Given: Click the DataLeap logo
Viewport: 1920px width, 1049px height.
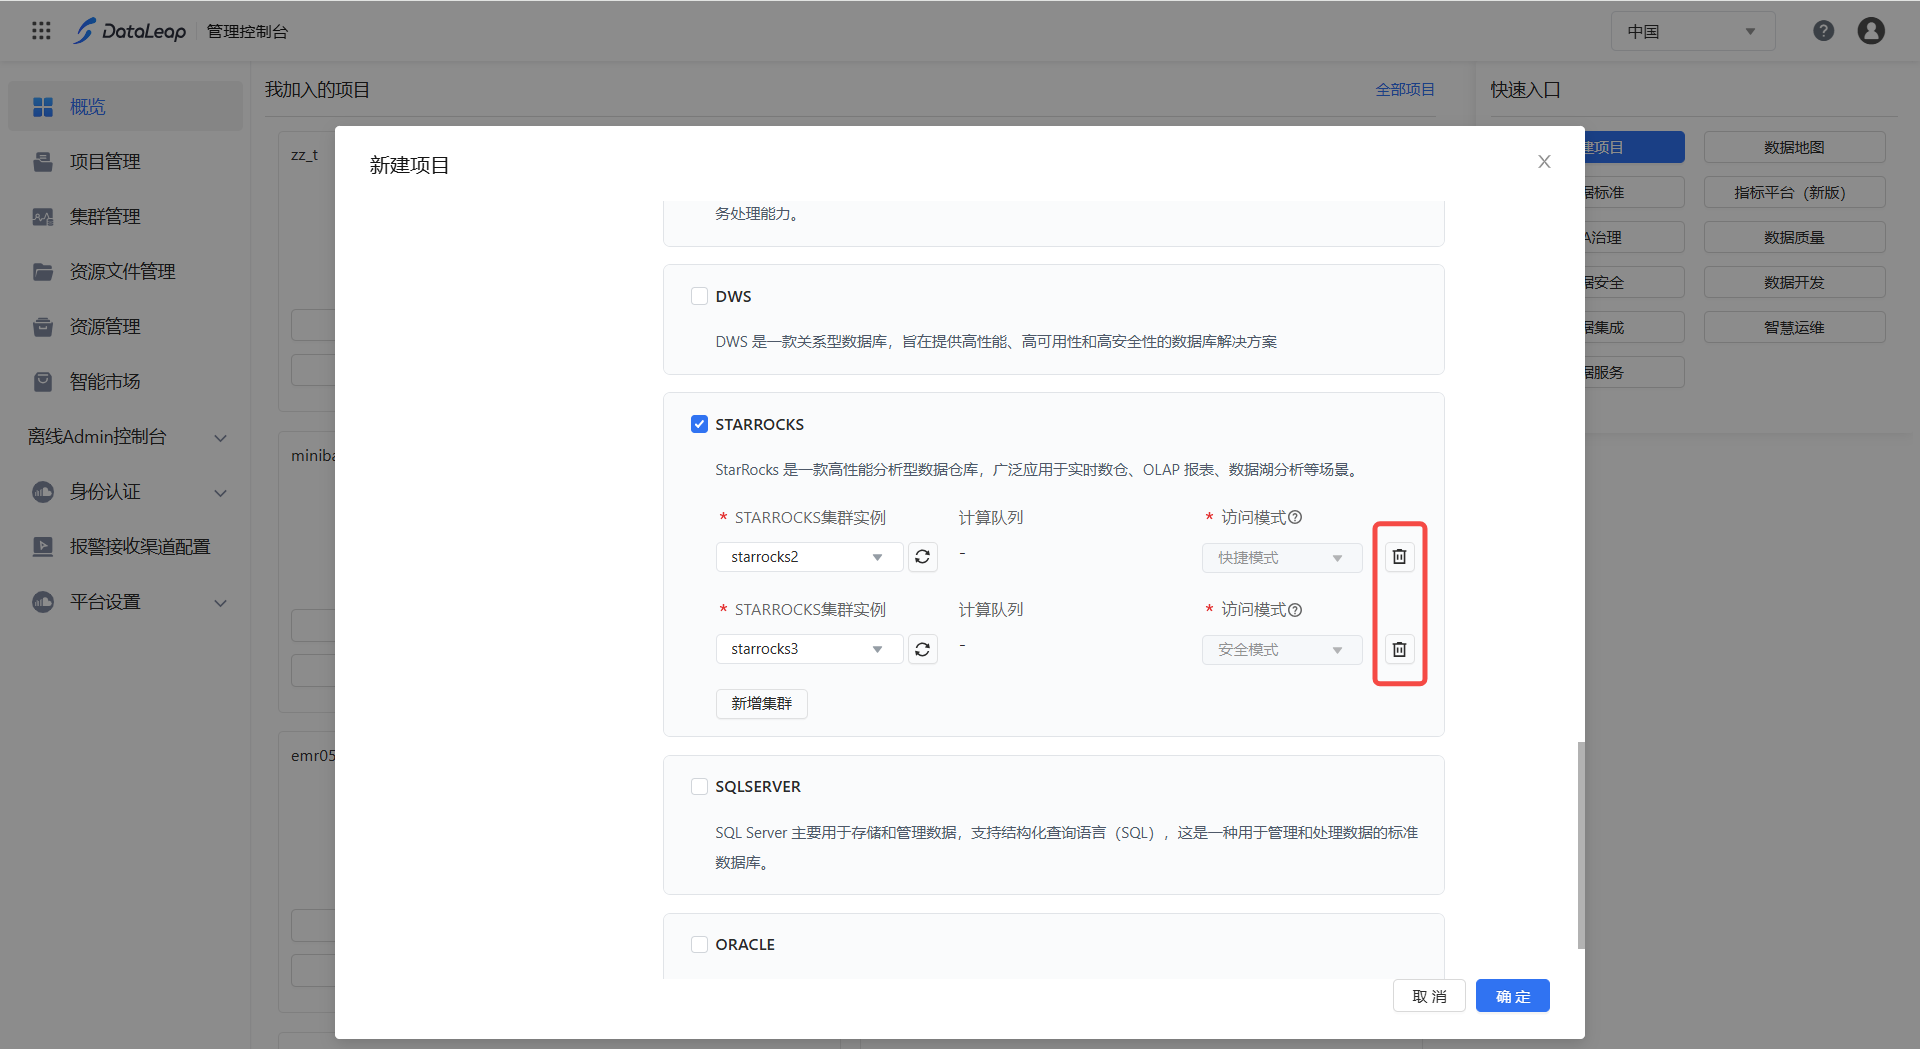Looking at the screenshot, I should [130, 31].
